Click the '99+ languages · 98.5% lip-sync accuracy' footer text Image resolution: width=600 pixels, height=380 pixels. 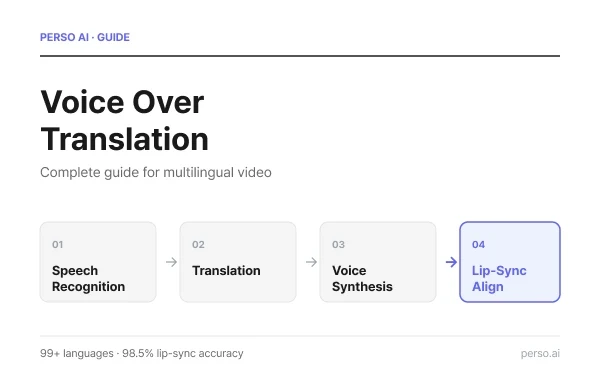pyautogui.click(x=142, y=353)
